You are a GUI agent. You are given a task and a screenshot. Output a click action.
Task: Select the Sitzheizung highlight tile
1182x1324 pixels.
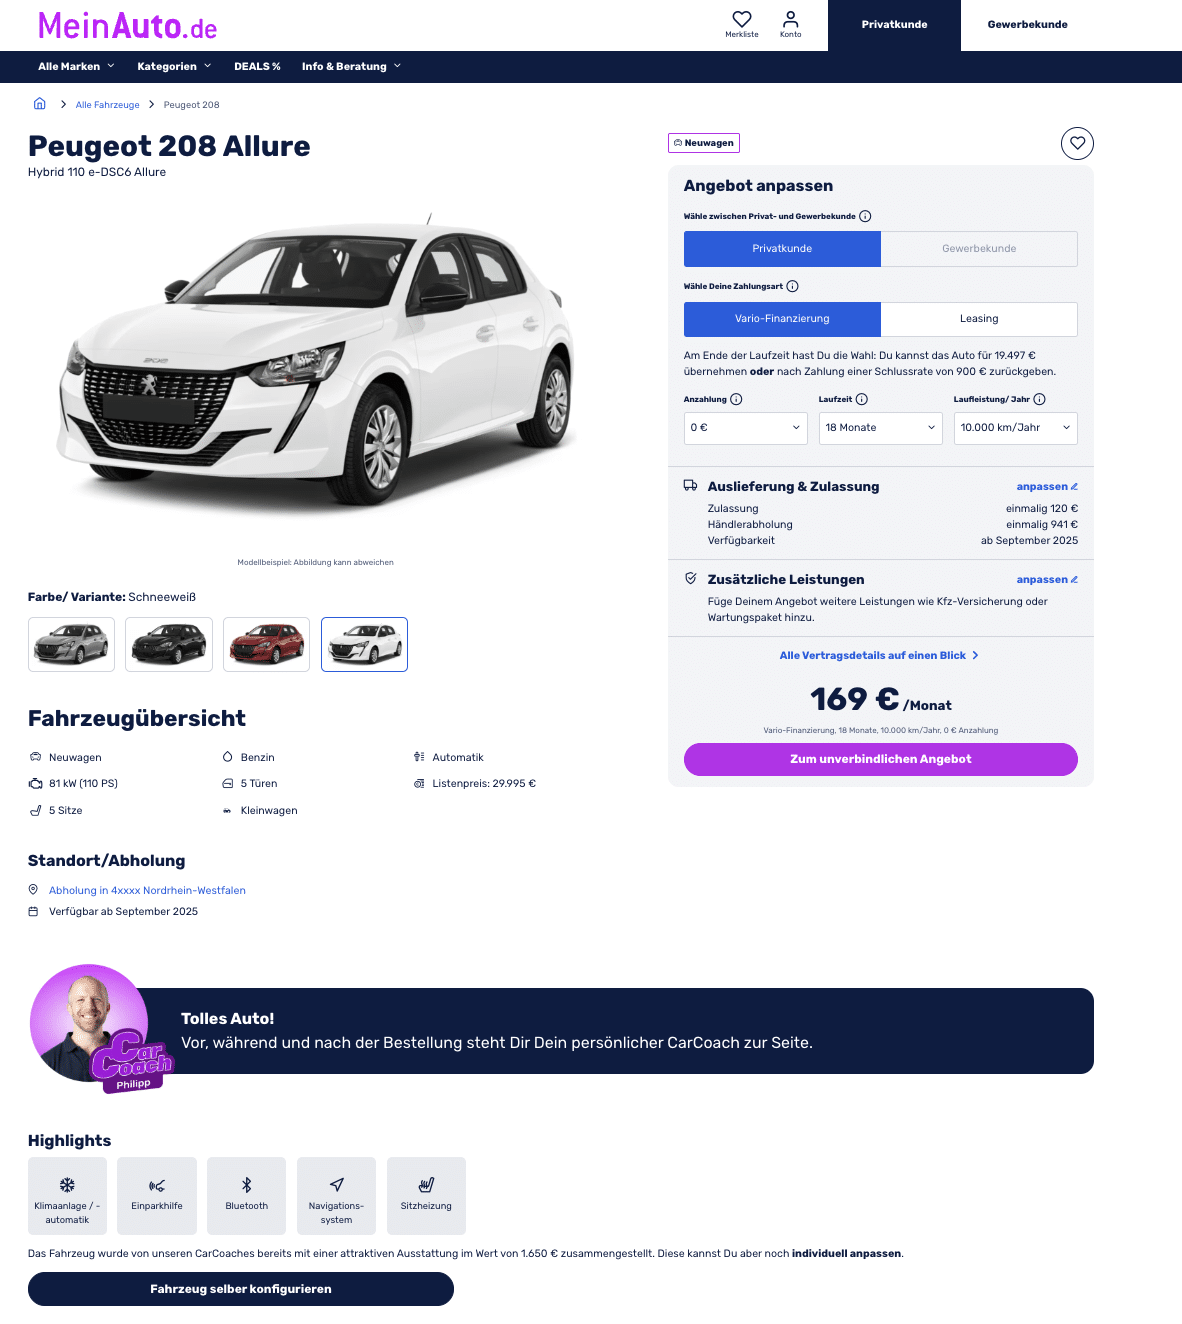(426, 1196)
